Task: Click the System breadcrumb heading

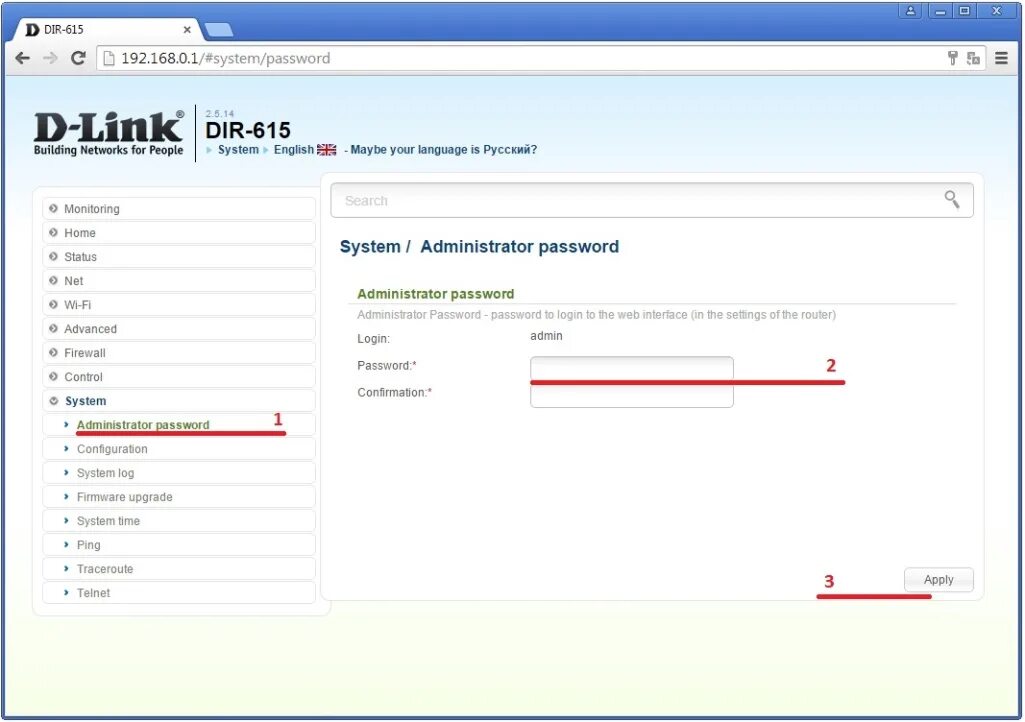Action: point(370,247)
